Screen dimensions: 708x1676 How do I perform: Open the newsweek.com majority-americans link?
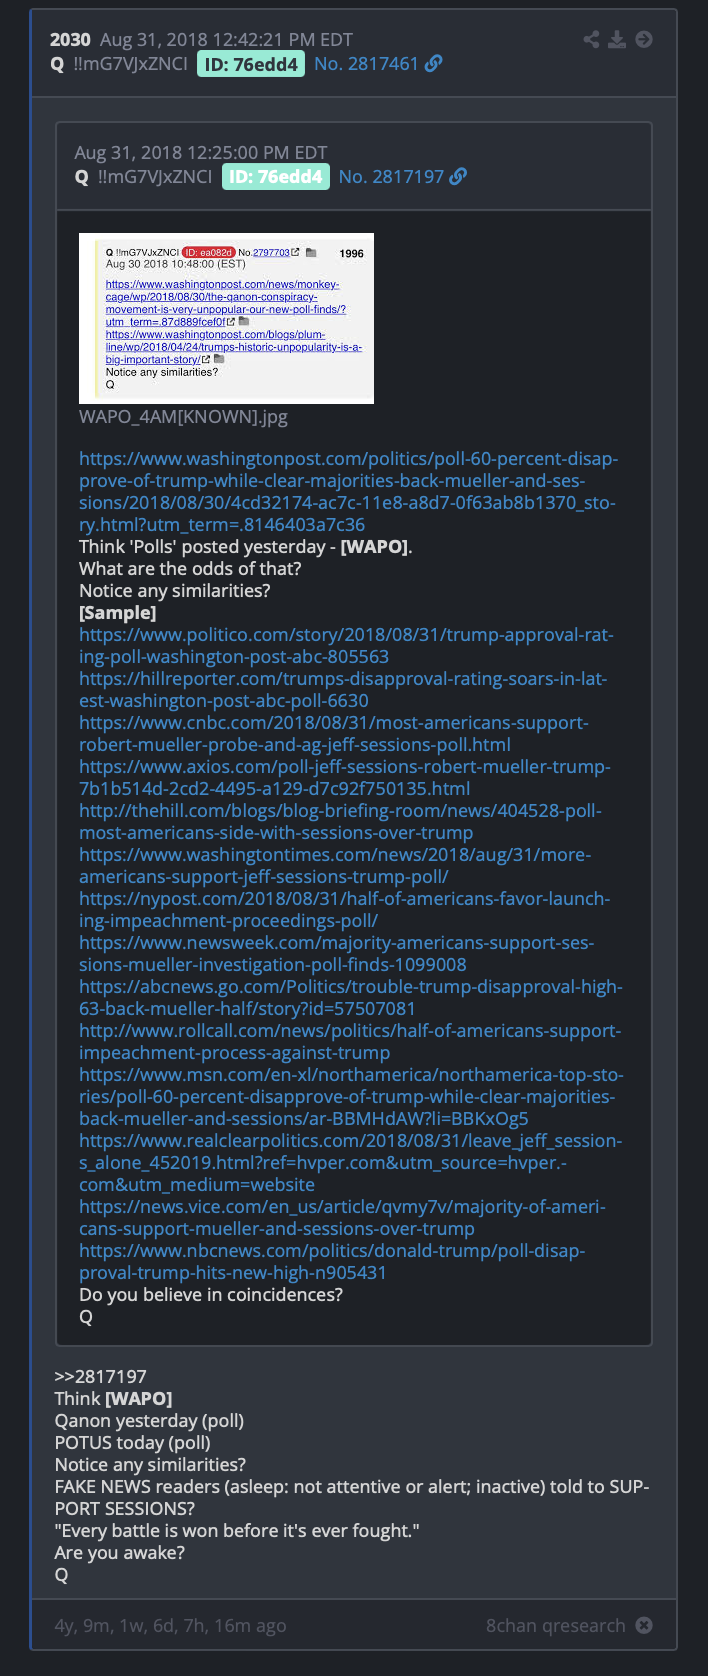click(x=337, y=953)
